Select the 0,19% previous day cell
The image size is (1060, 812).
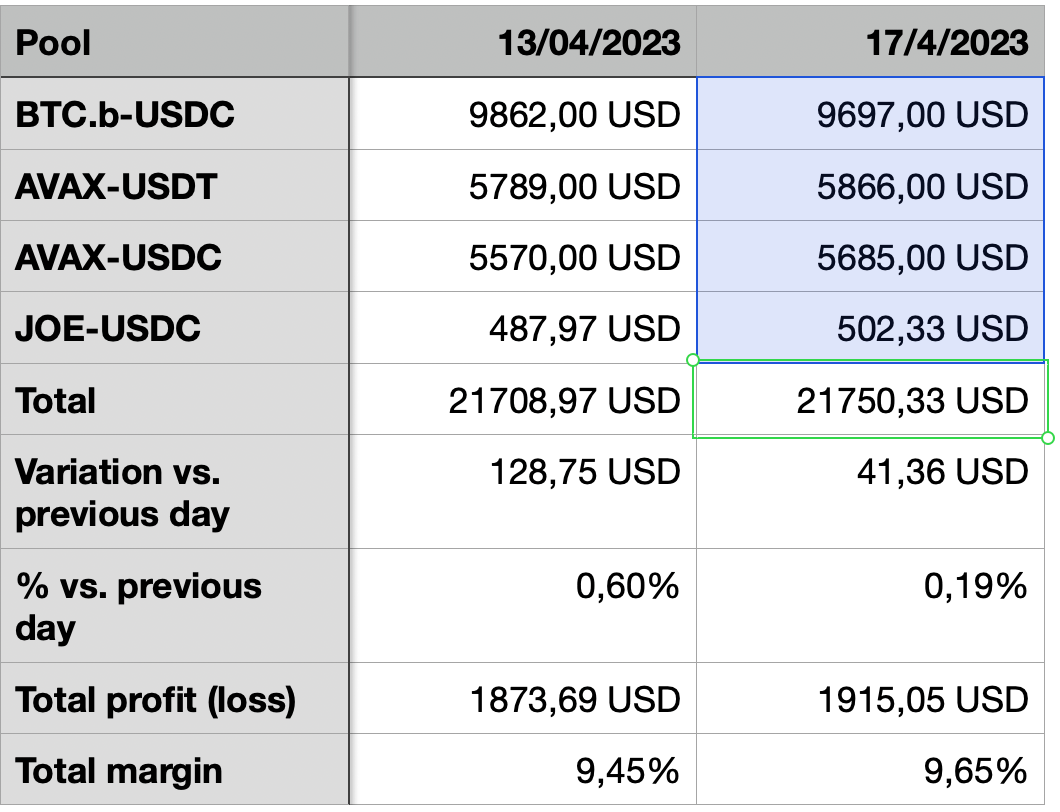(870, 606)
